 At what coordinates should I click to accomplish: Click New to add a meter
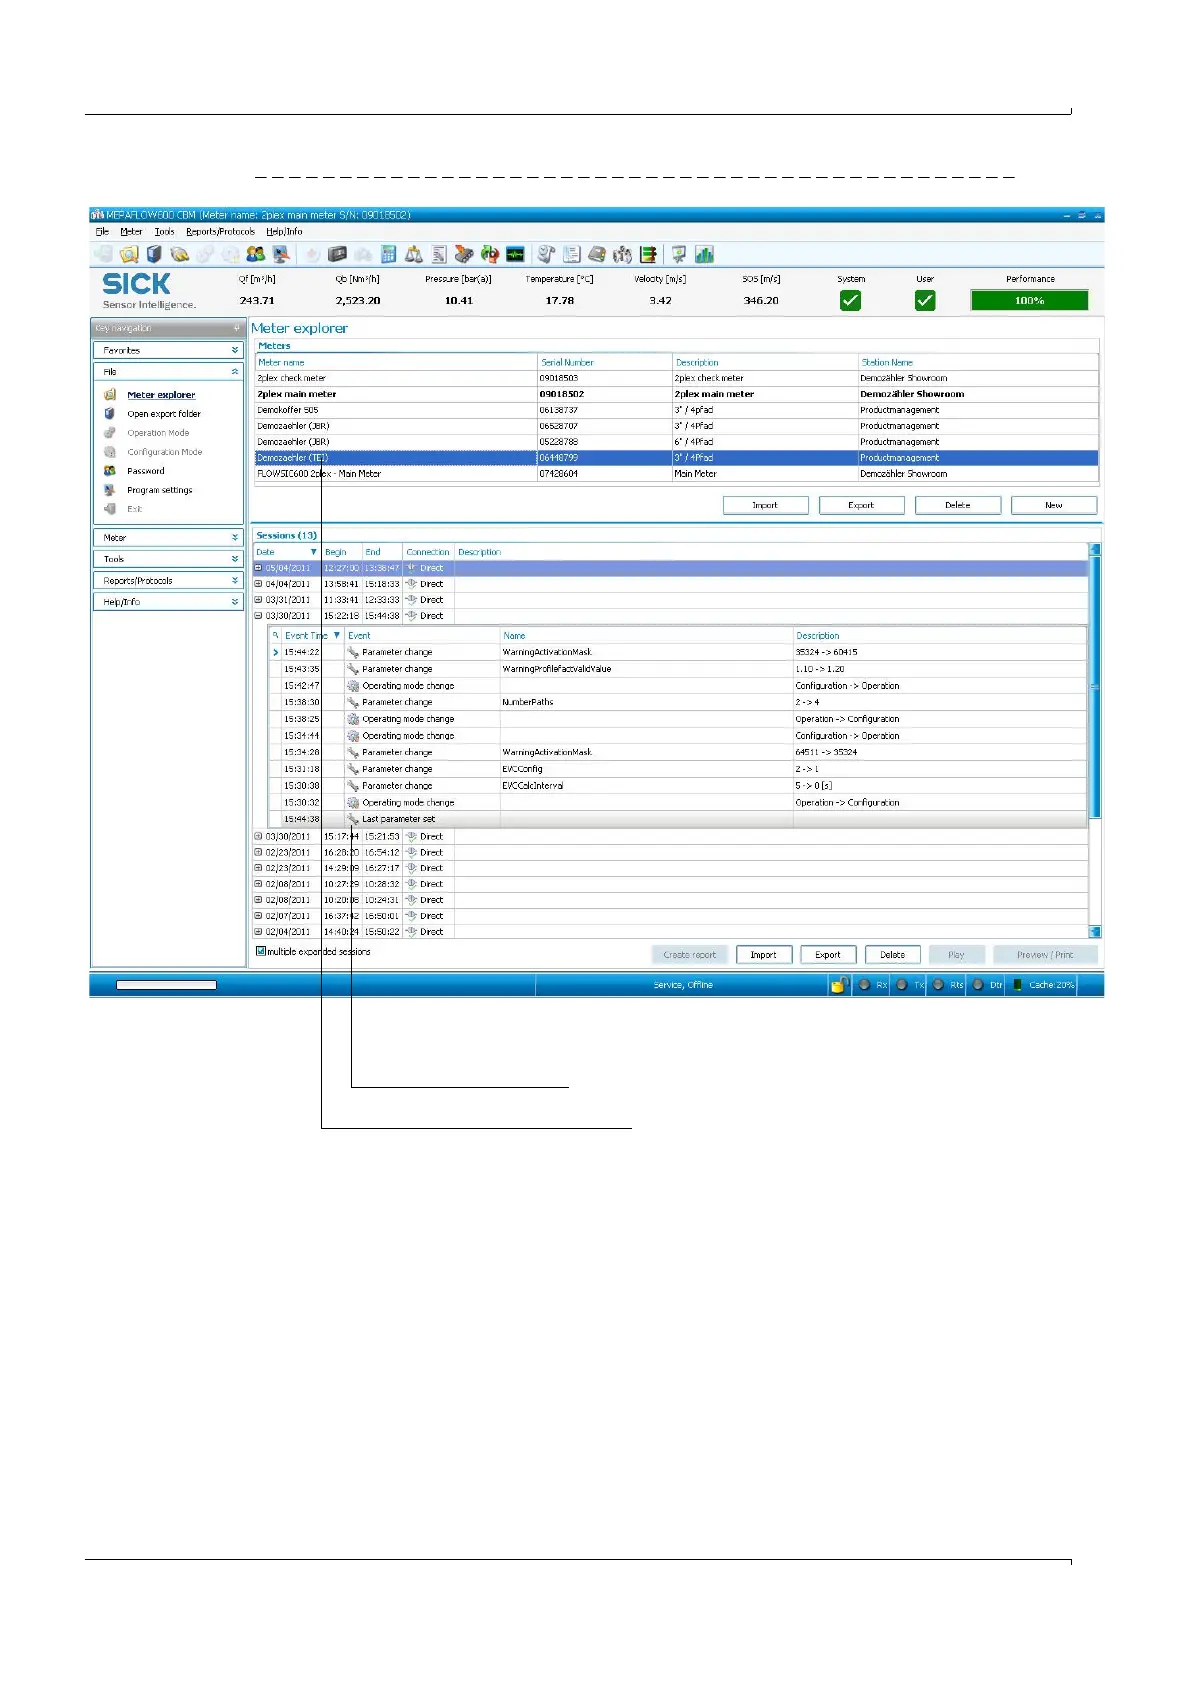coord(1054,505)
